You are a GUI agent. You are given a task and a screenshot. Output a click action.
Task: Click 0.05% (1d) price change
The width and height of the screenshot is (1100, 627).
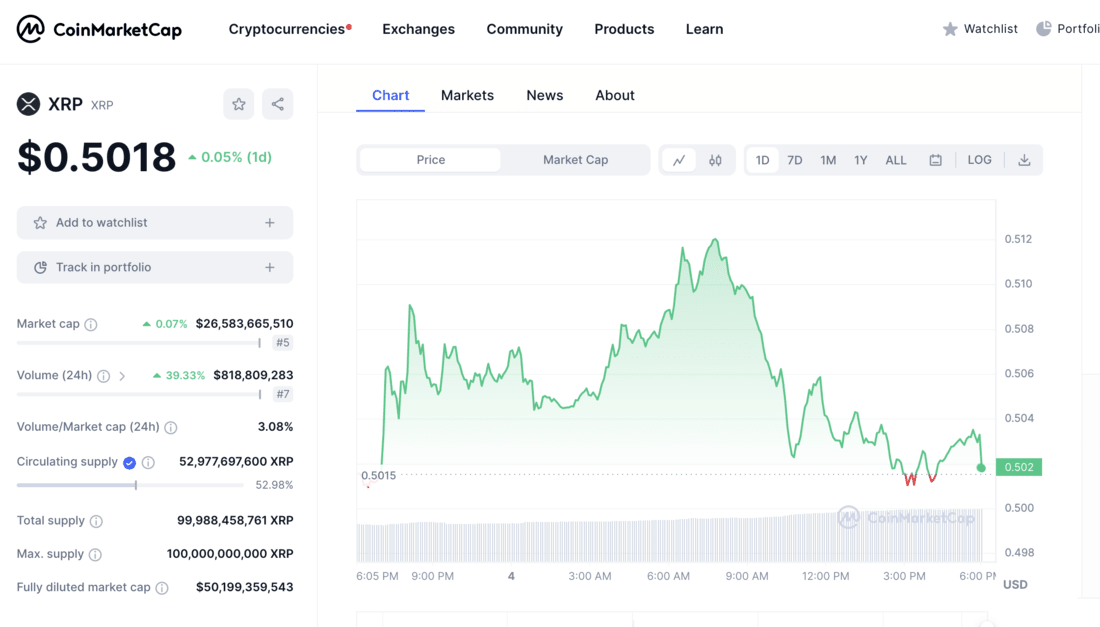tap(229, 157)
